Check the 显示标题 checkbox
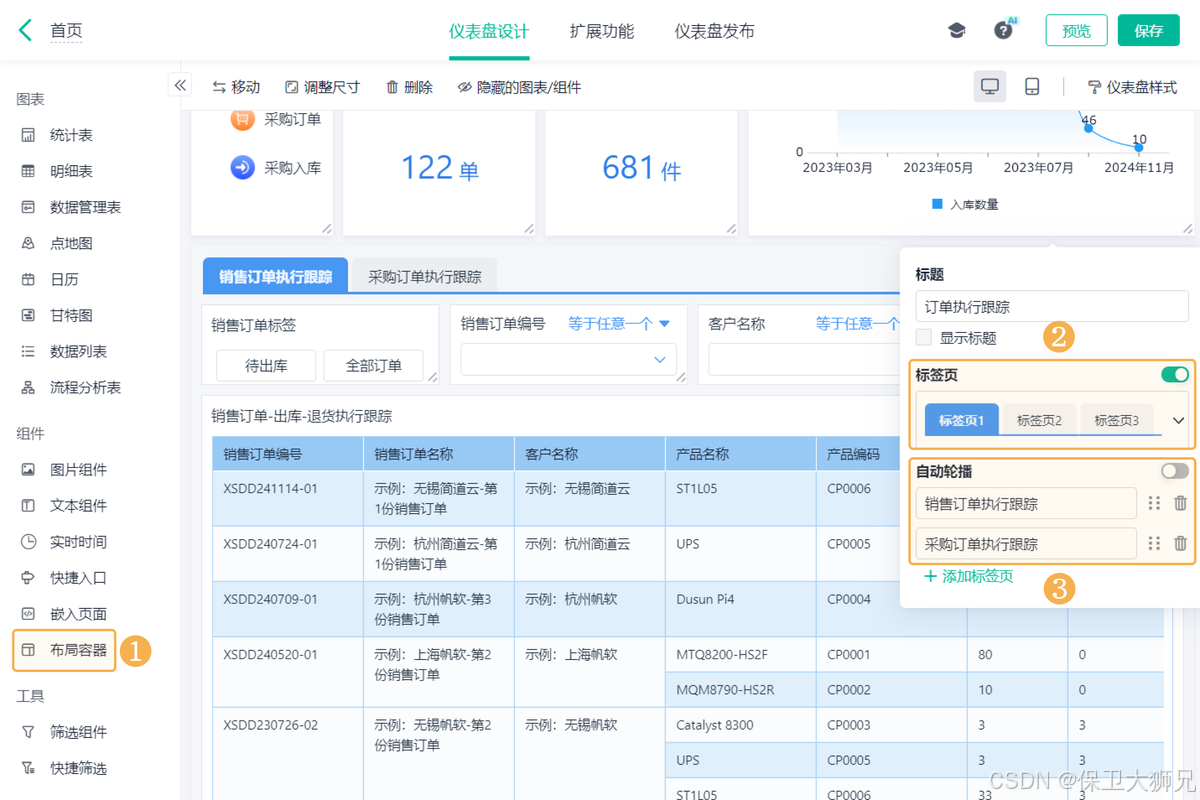1200x800 pixels. coord(924,338)
